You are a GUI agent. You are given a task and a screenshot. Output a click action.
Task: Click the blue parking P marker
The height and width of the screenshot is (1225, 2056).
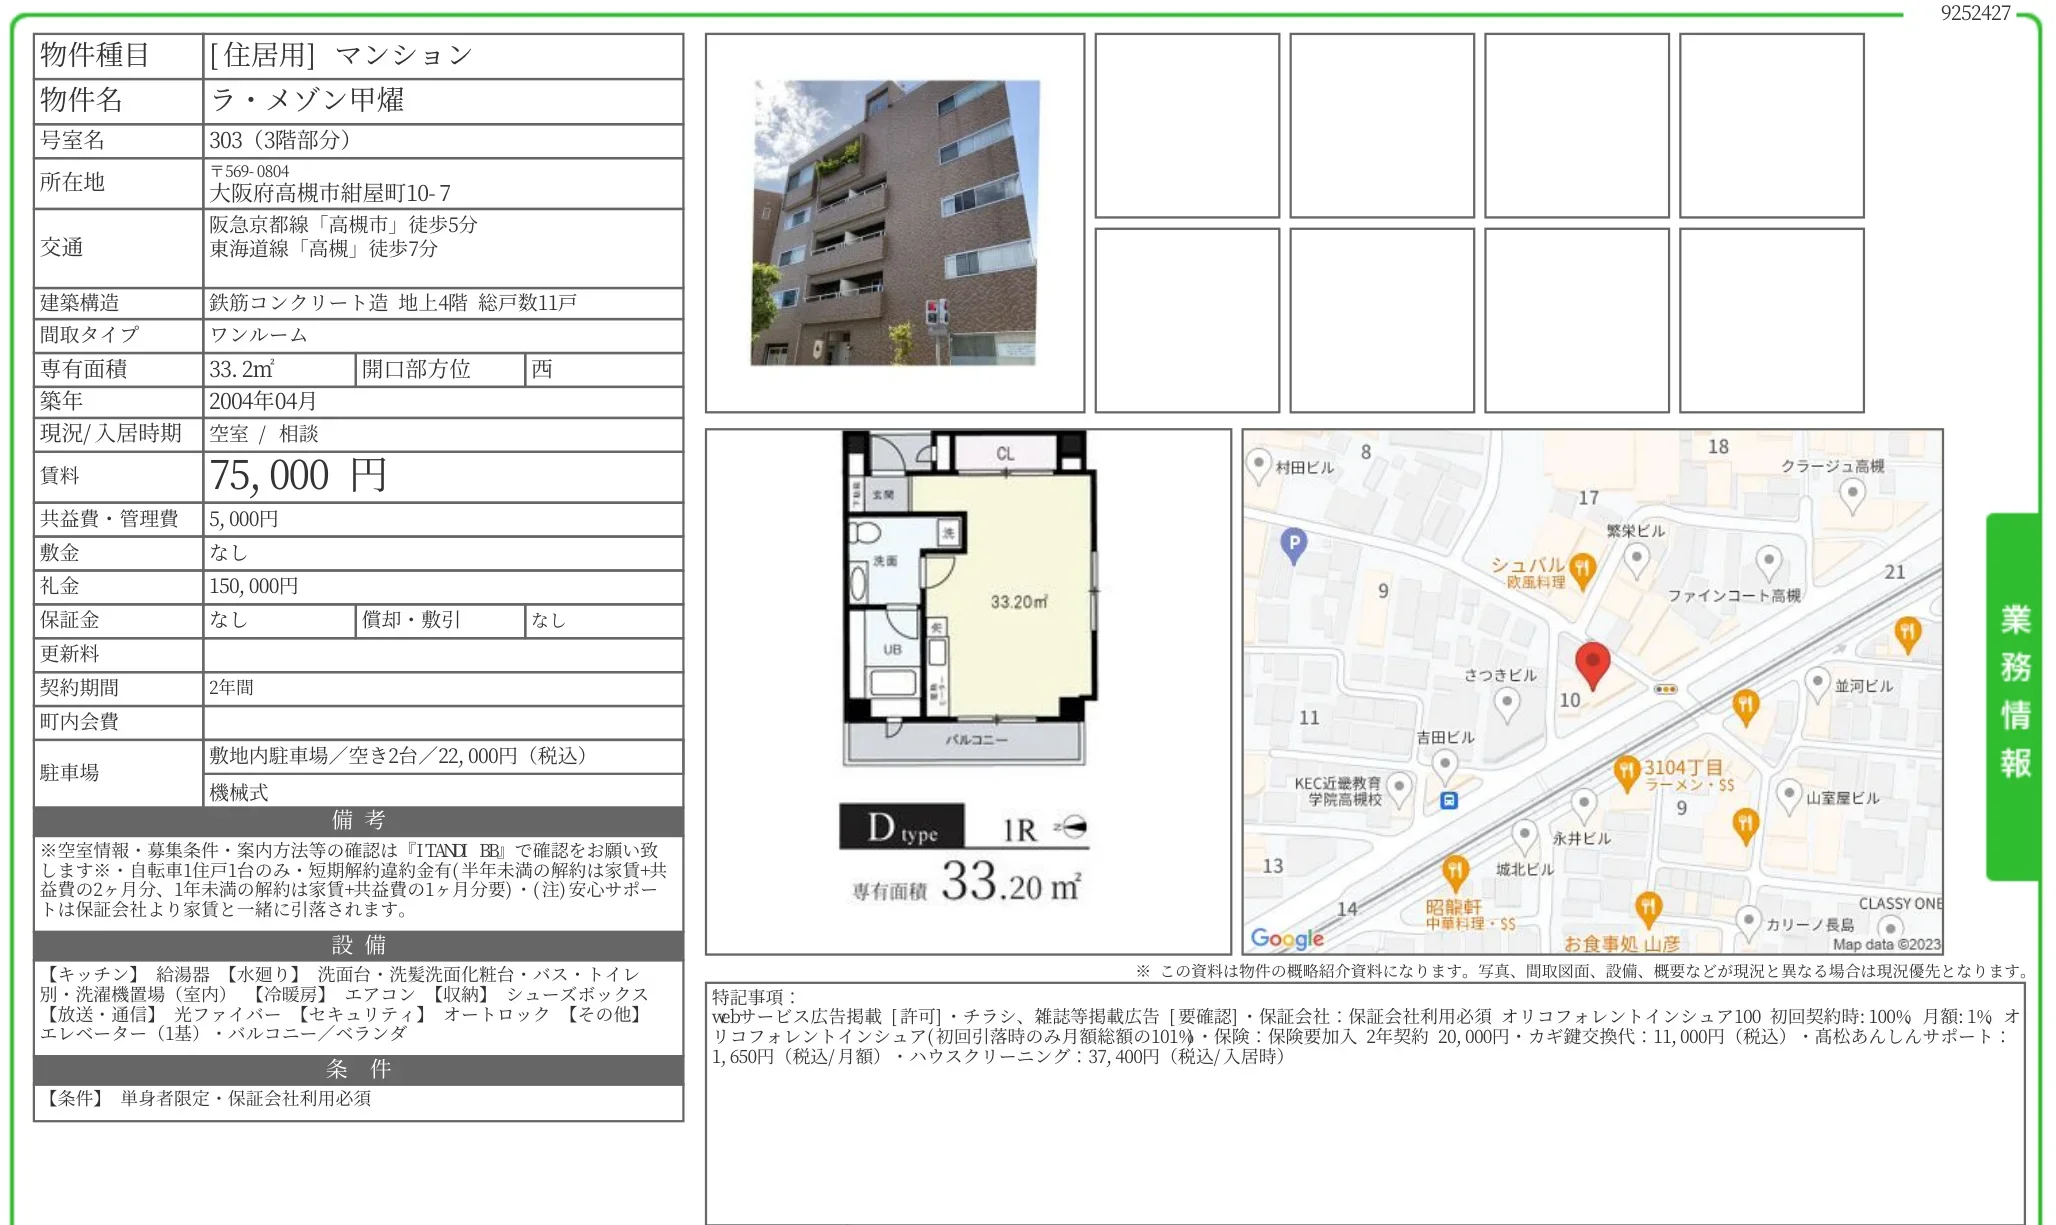click(1294, 544)
